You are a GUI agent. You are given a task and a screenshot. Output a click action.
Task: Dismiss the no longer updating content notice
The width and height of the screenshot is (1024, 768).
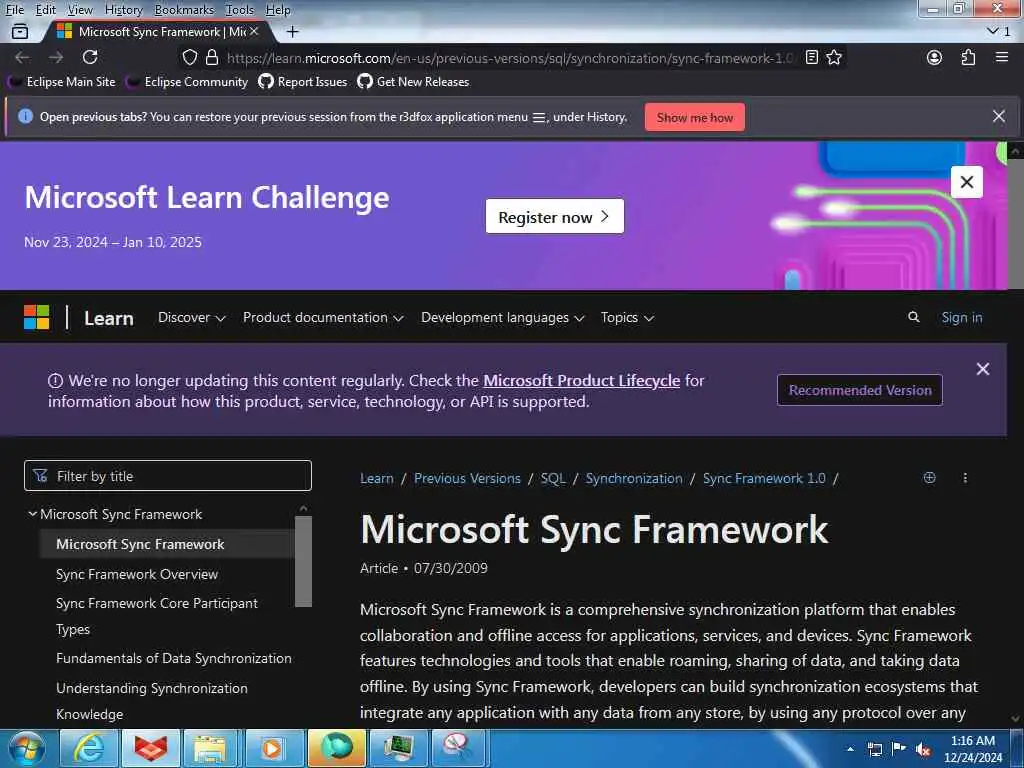tap(982, 369)
